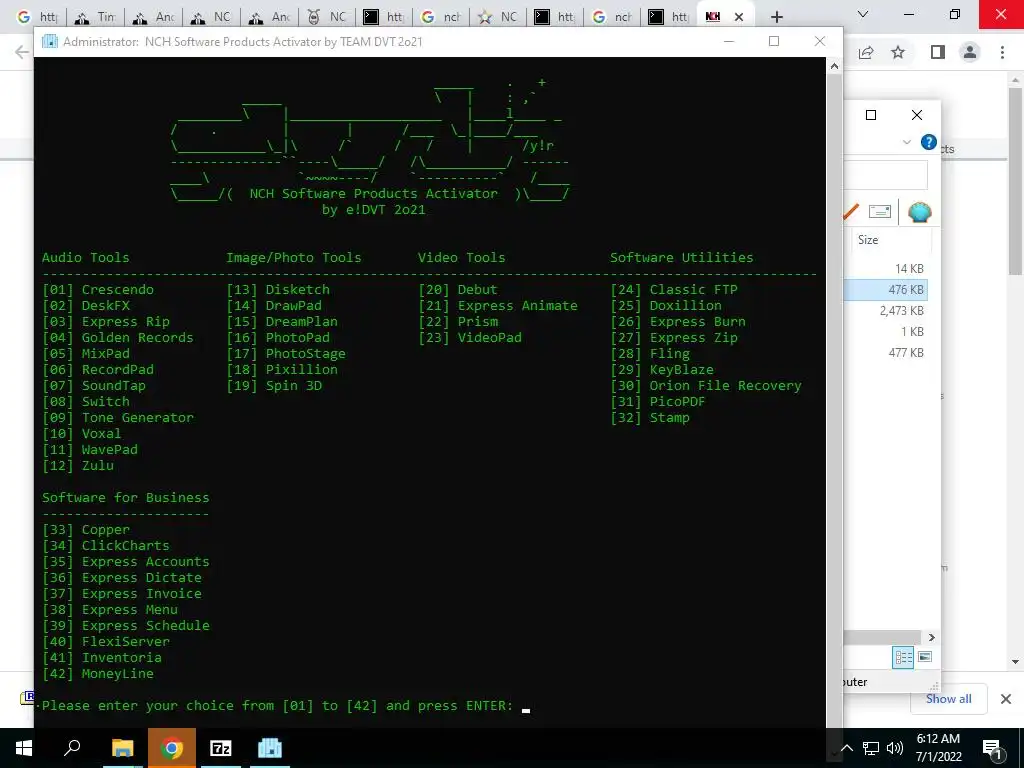
Task: Click the [32] Stamp entry
Action: click(x=650, y=417)
